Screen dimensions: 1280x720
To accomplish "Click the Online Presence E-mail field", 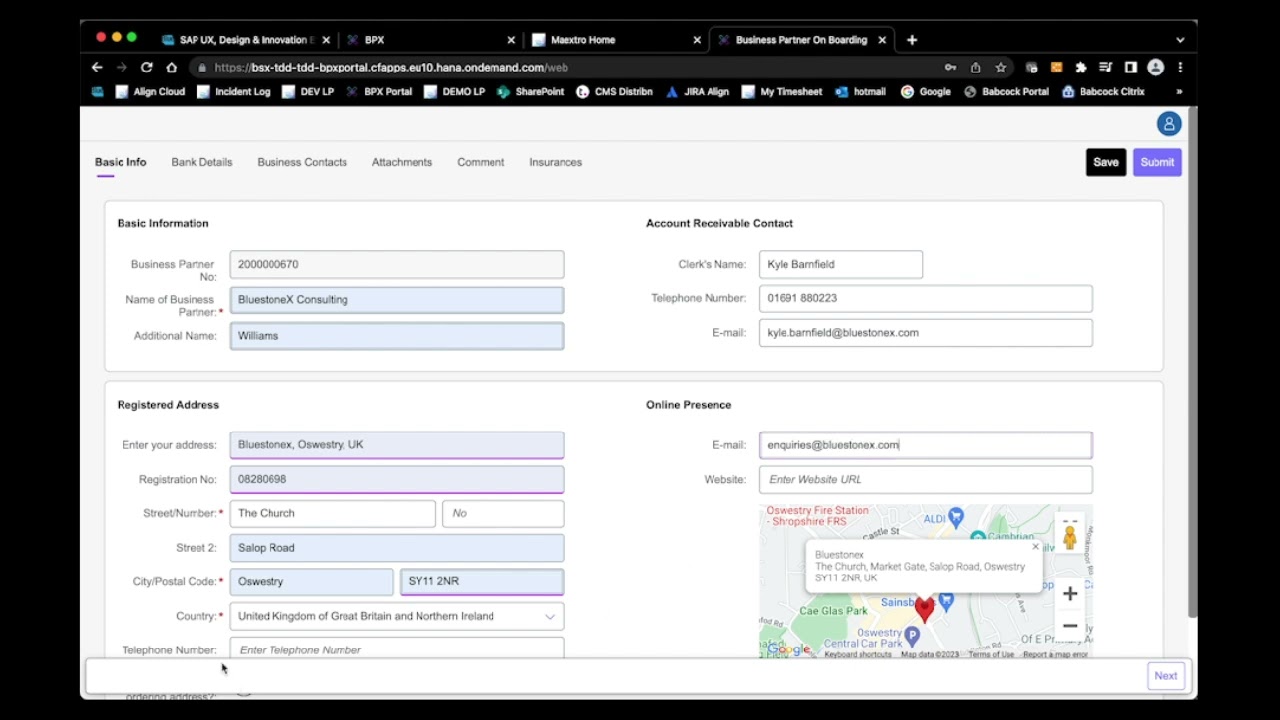I will click(x=925, y=445).
